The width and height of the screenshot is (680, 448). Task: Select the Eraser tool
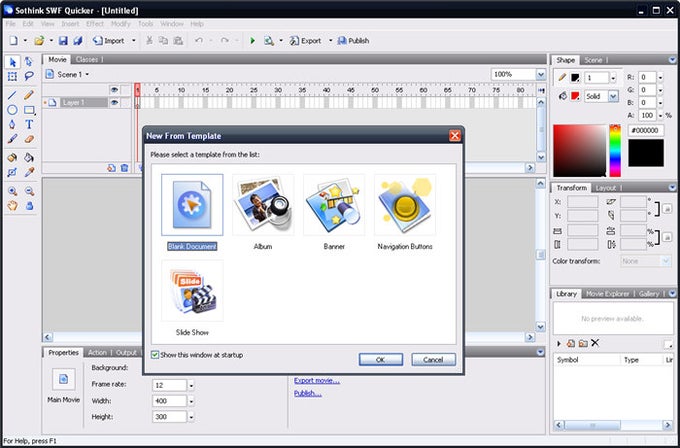click(x=29, y=139)
